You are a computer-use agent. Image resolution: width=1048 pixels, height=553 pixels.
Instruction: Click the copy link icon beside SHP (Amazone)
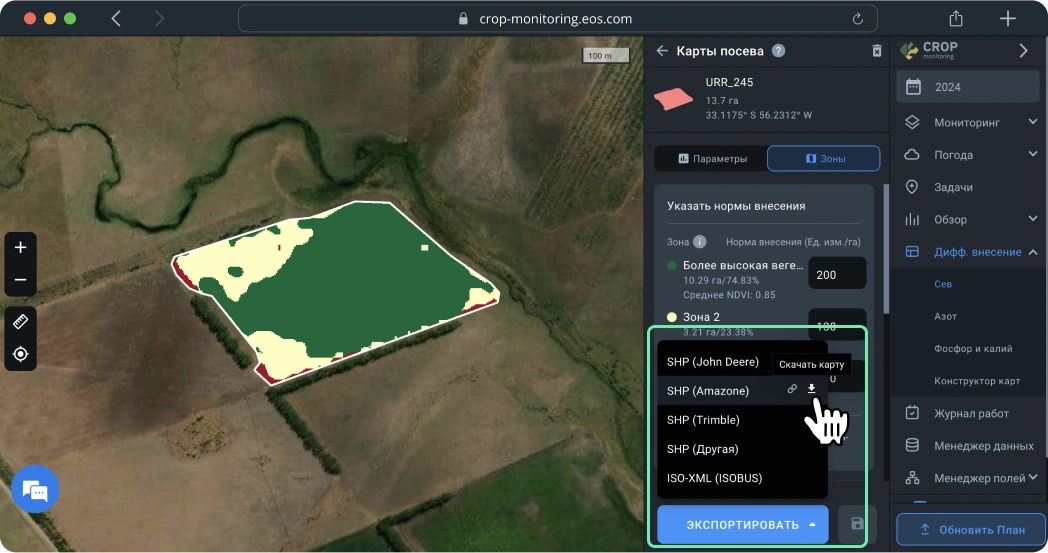792,389
